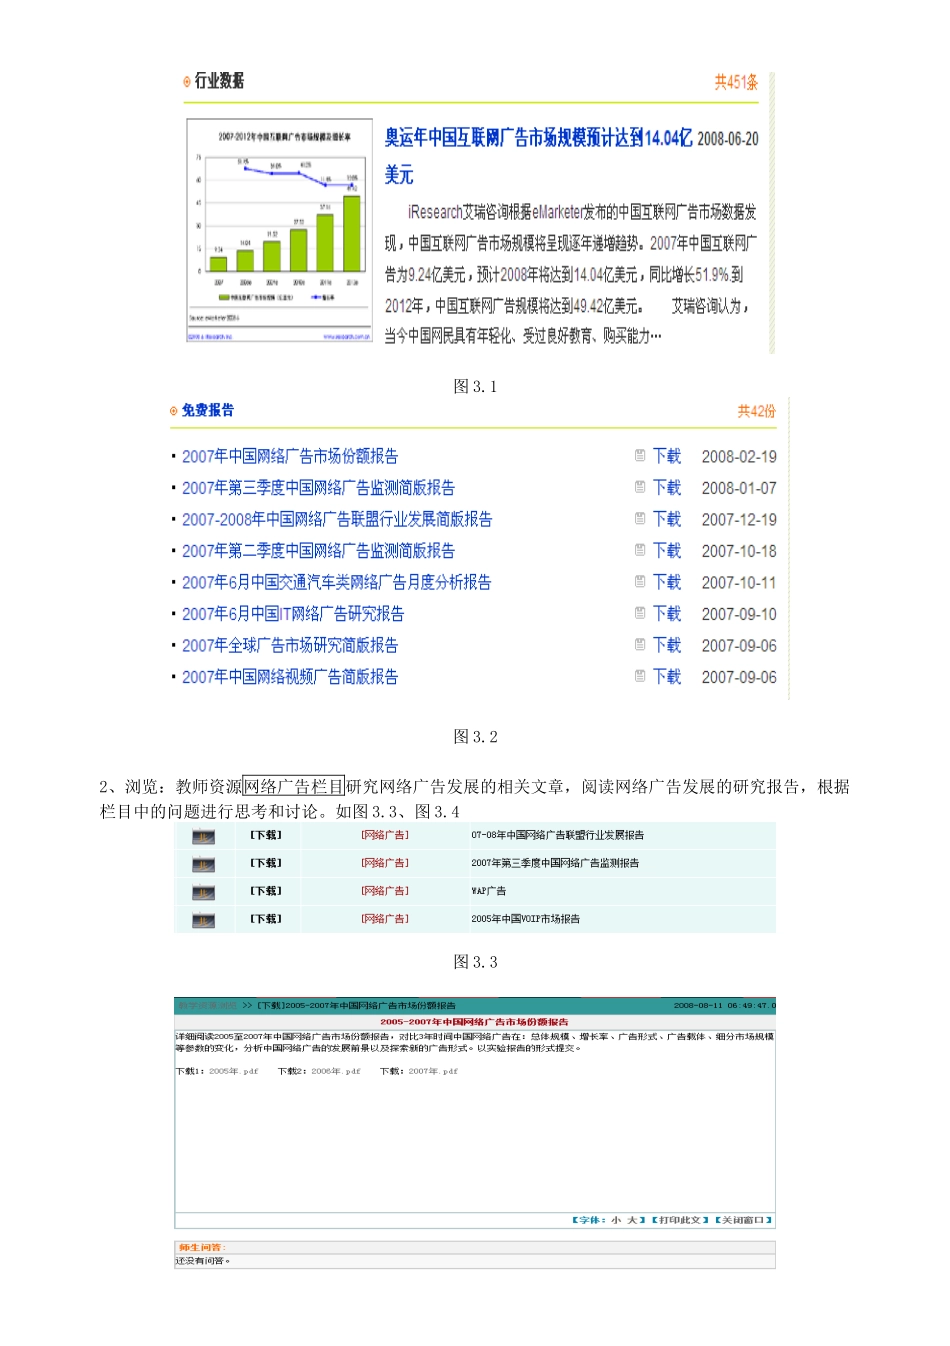Click 打印此文 to print the article

pyautogui.click(x=680, y=1220)
